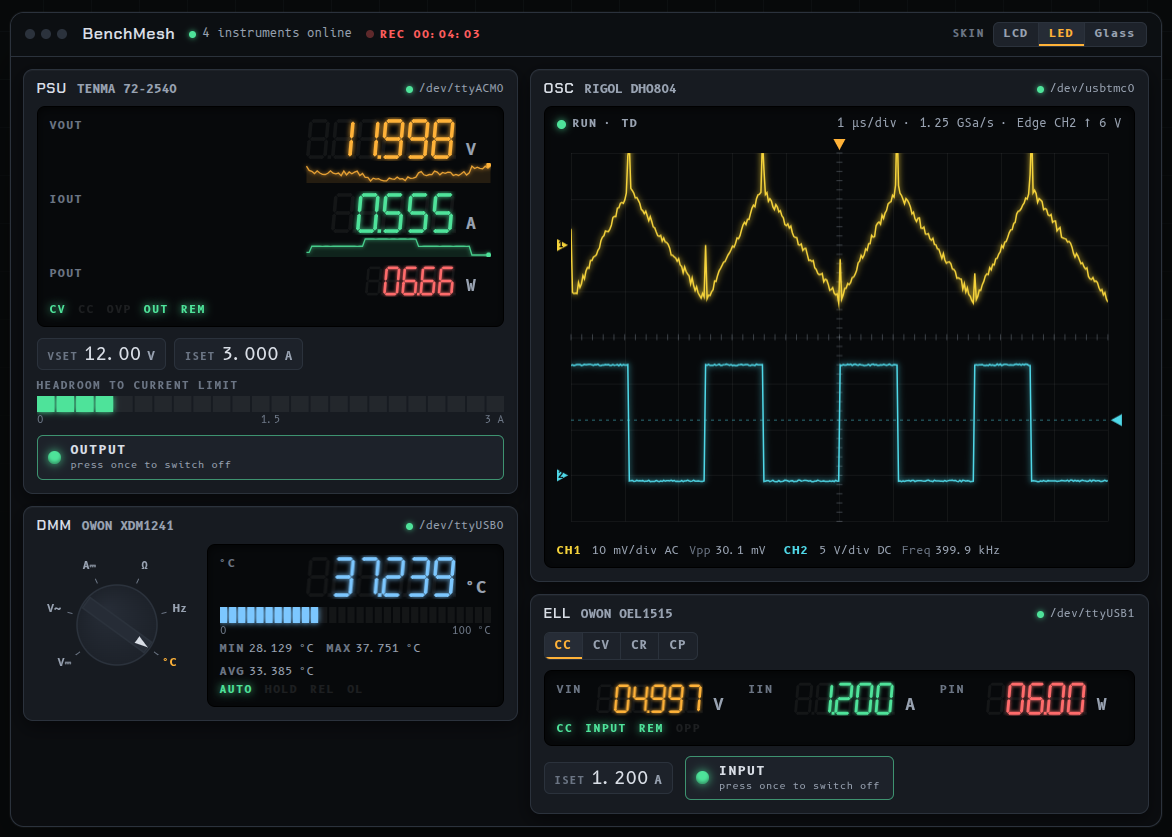Click the DMM 37.239 °C readout
Viewport: 1172px width, 837px height.
click(397, 578)
